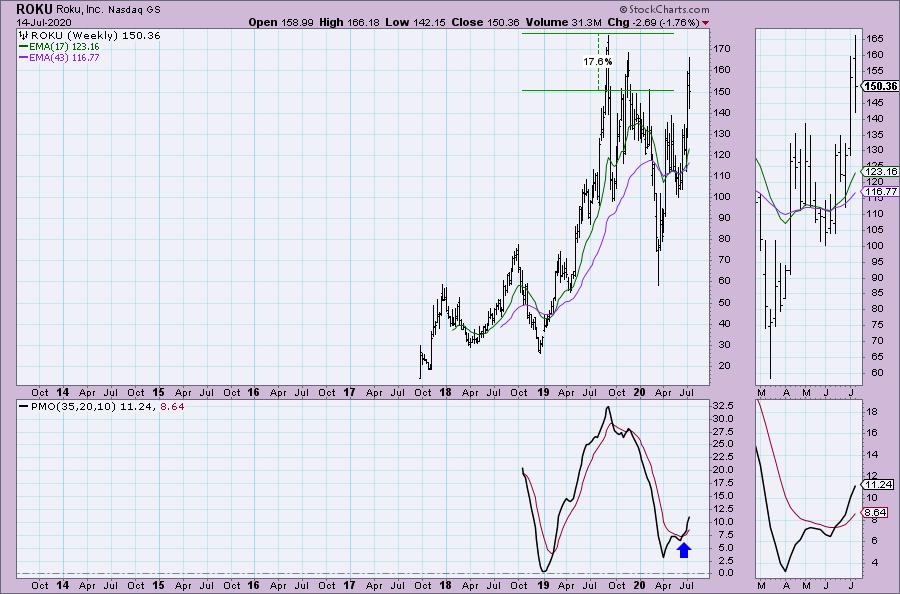Click the 32.5 label on the PMO axis
This screenshot has height=594, width=900.
(723, 406)
